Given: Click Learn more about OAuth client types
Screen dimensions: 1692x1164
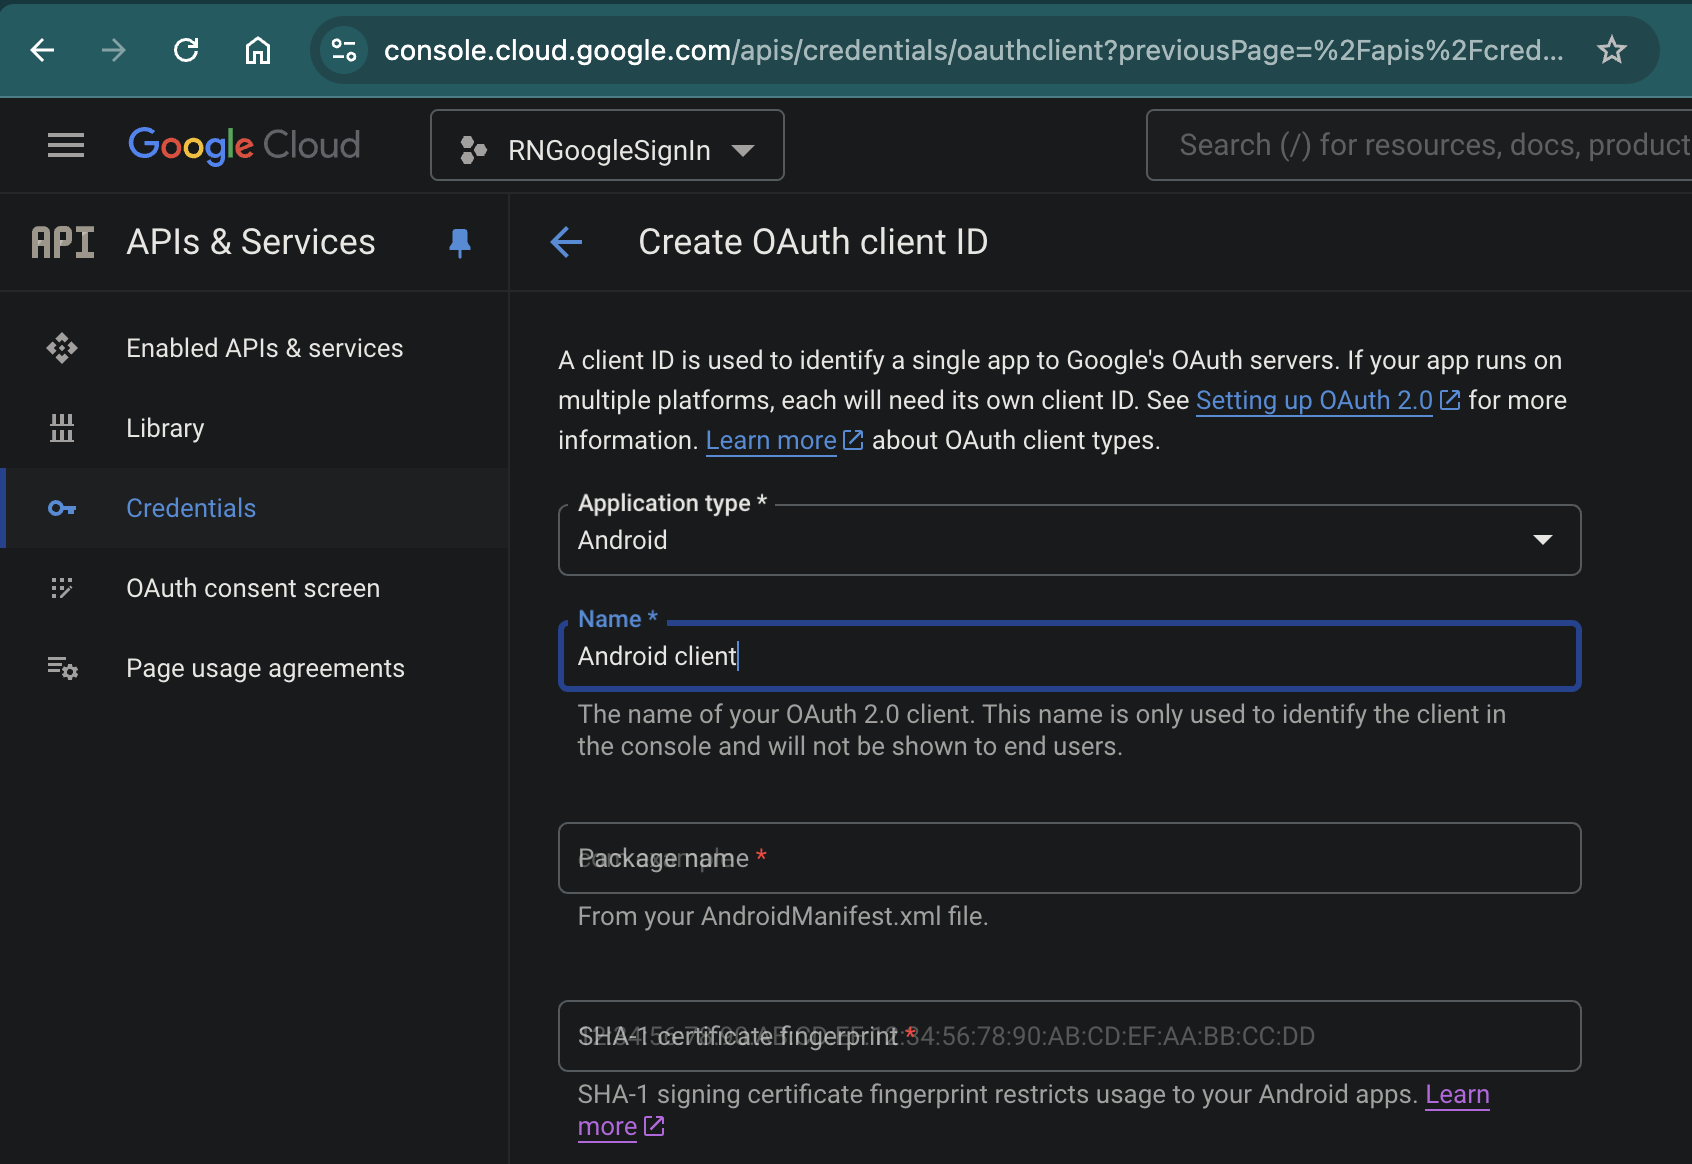Looking at the screenshot, I should [771, 440].
